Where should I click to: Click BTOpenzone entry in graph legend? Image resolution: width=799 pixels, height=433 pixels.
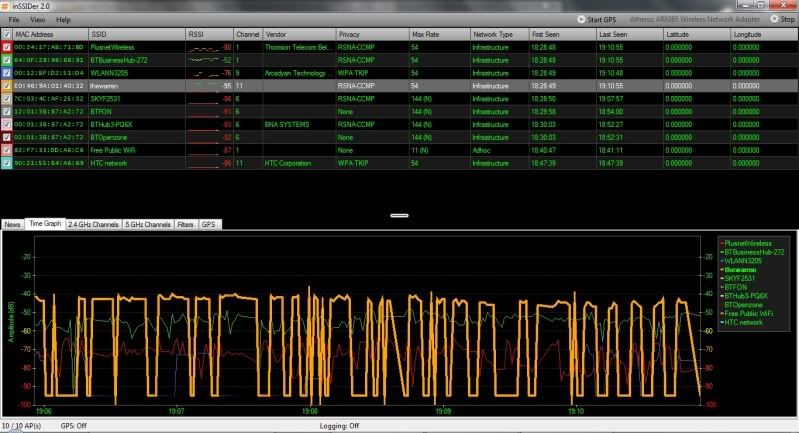(x=743, y=305)
